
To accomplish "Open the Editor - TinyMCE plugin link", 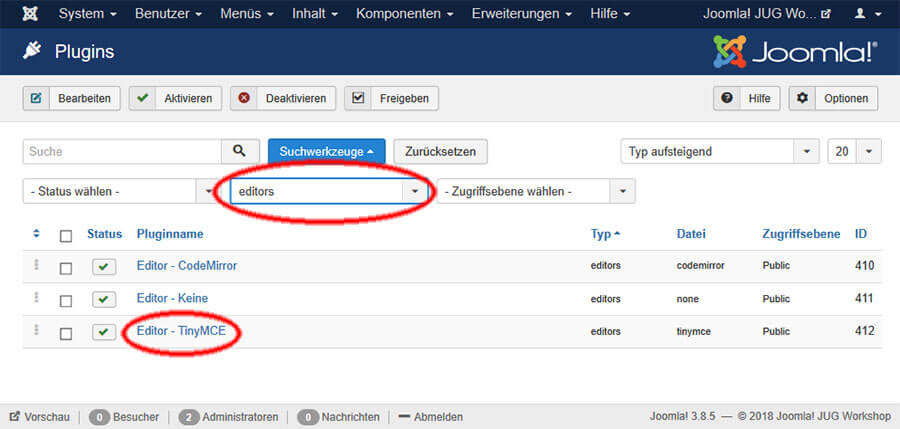I will 181,331.
